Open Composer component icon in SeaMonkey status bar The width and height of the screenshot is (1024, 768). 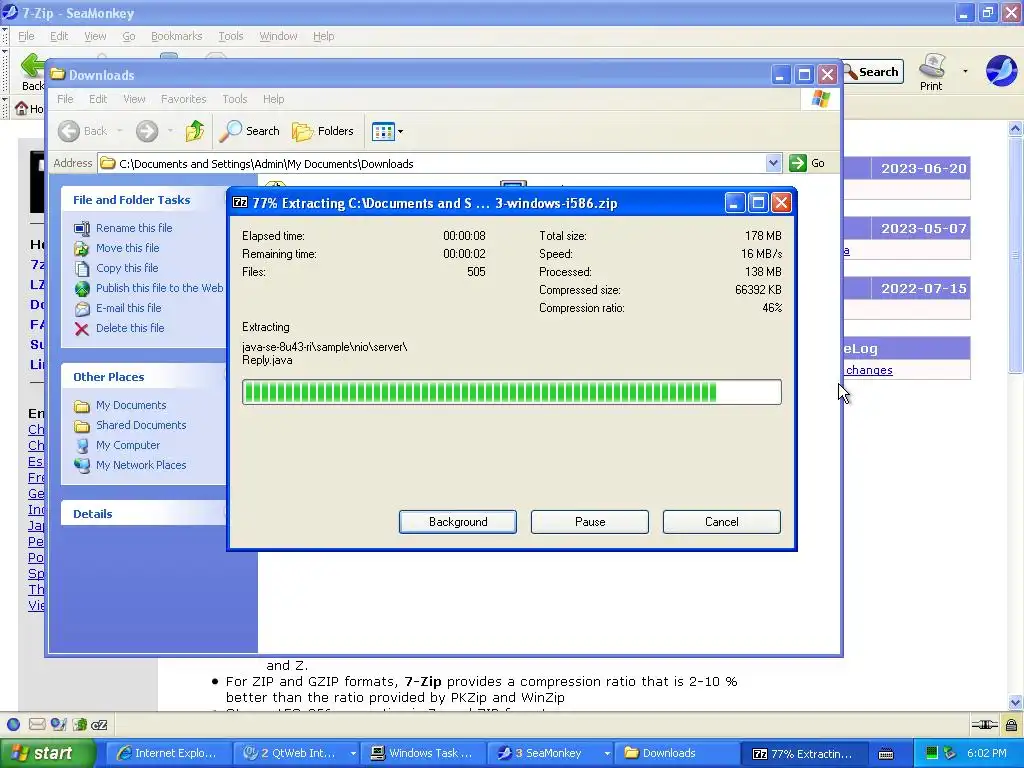[59, 724]
